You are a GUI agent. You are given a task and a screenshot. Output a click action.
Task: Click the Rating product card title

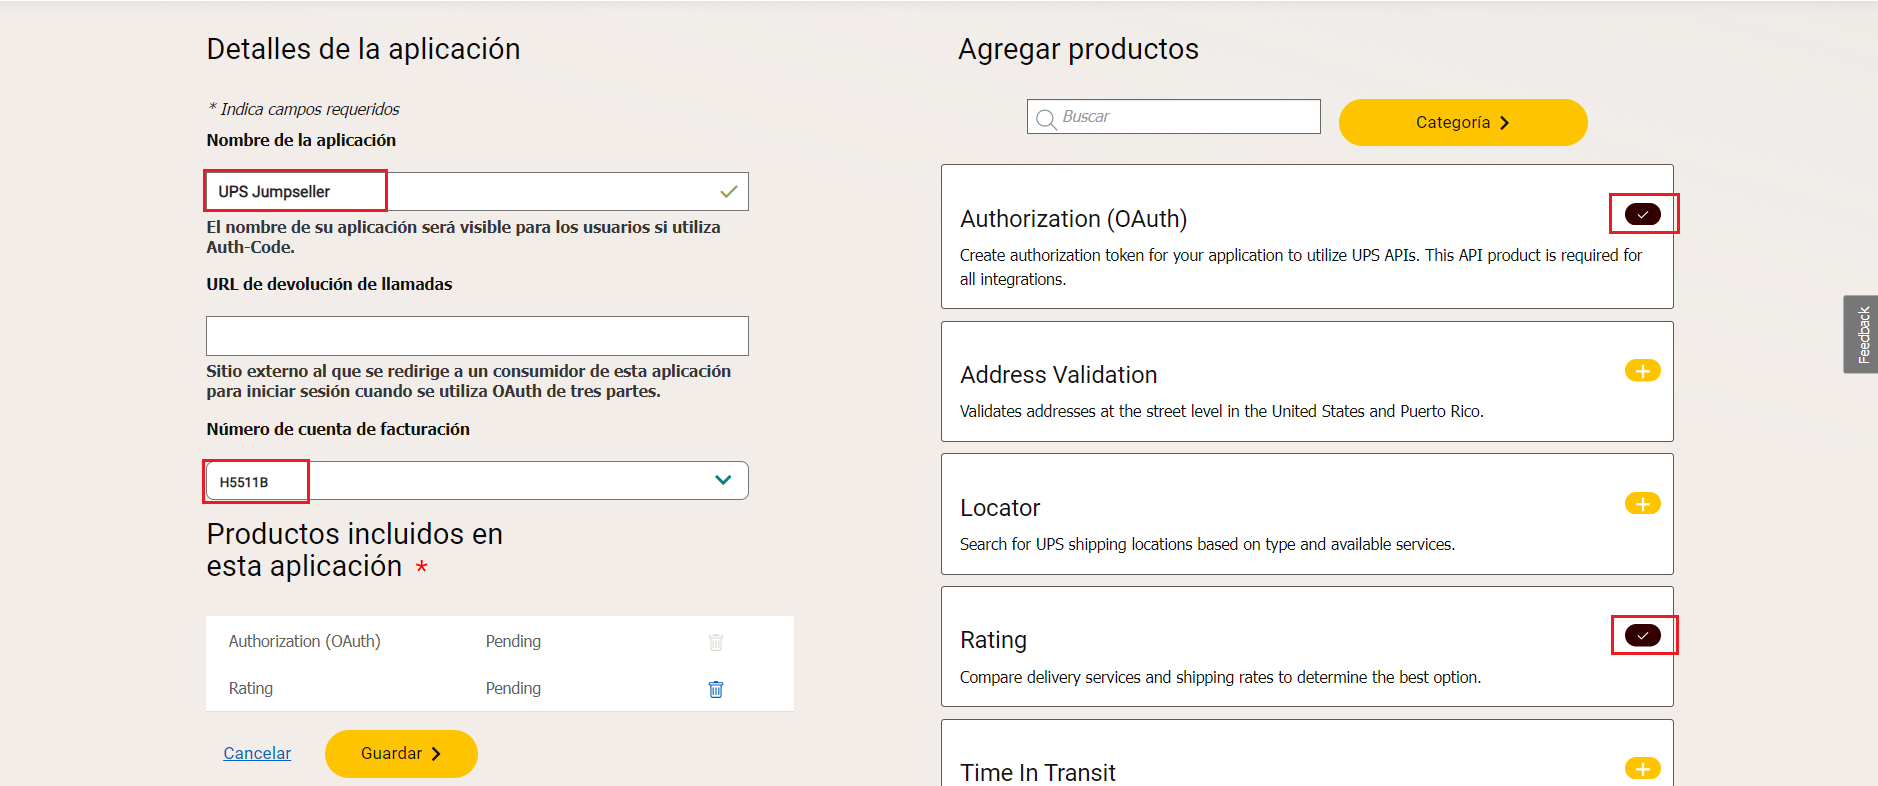point(993,640)
